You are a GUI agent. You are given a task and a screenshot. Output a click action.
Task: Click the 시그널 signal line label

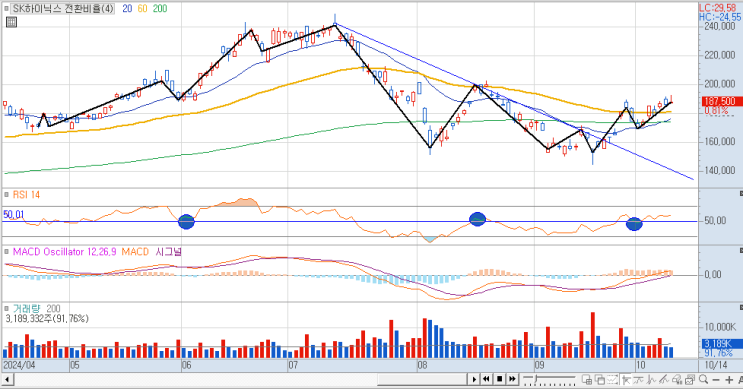point(168,252)
